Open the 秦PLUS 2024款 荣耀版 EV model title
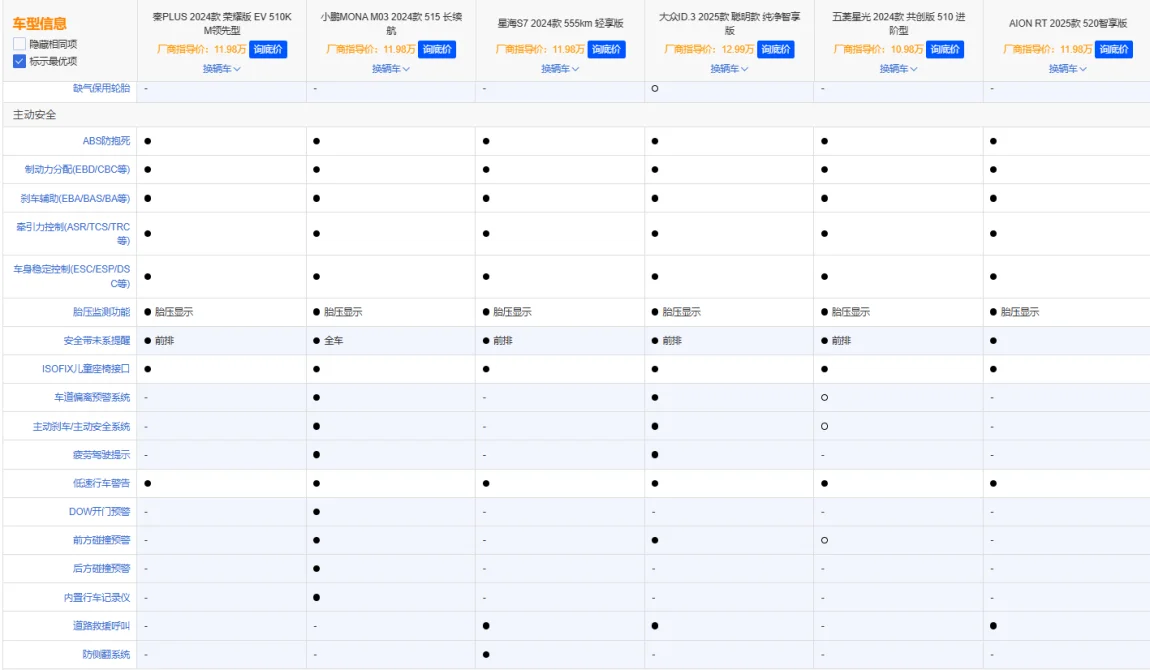 [x=221, y=23]
